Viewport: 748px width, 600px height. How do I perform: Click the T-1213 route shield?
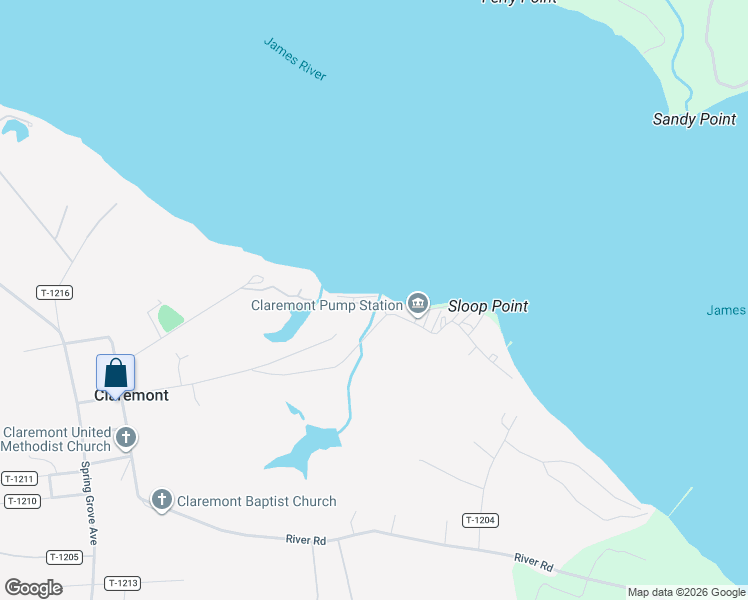click(123, 583)
